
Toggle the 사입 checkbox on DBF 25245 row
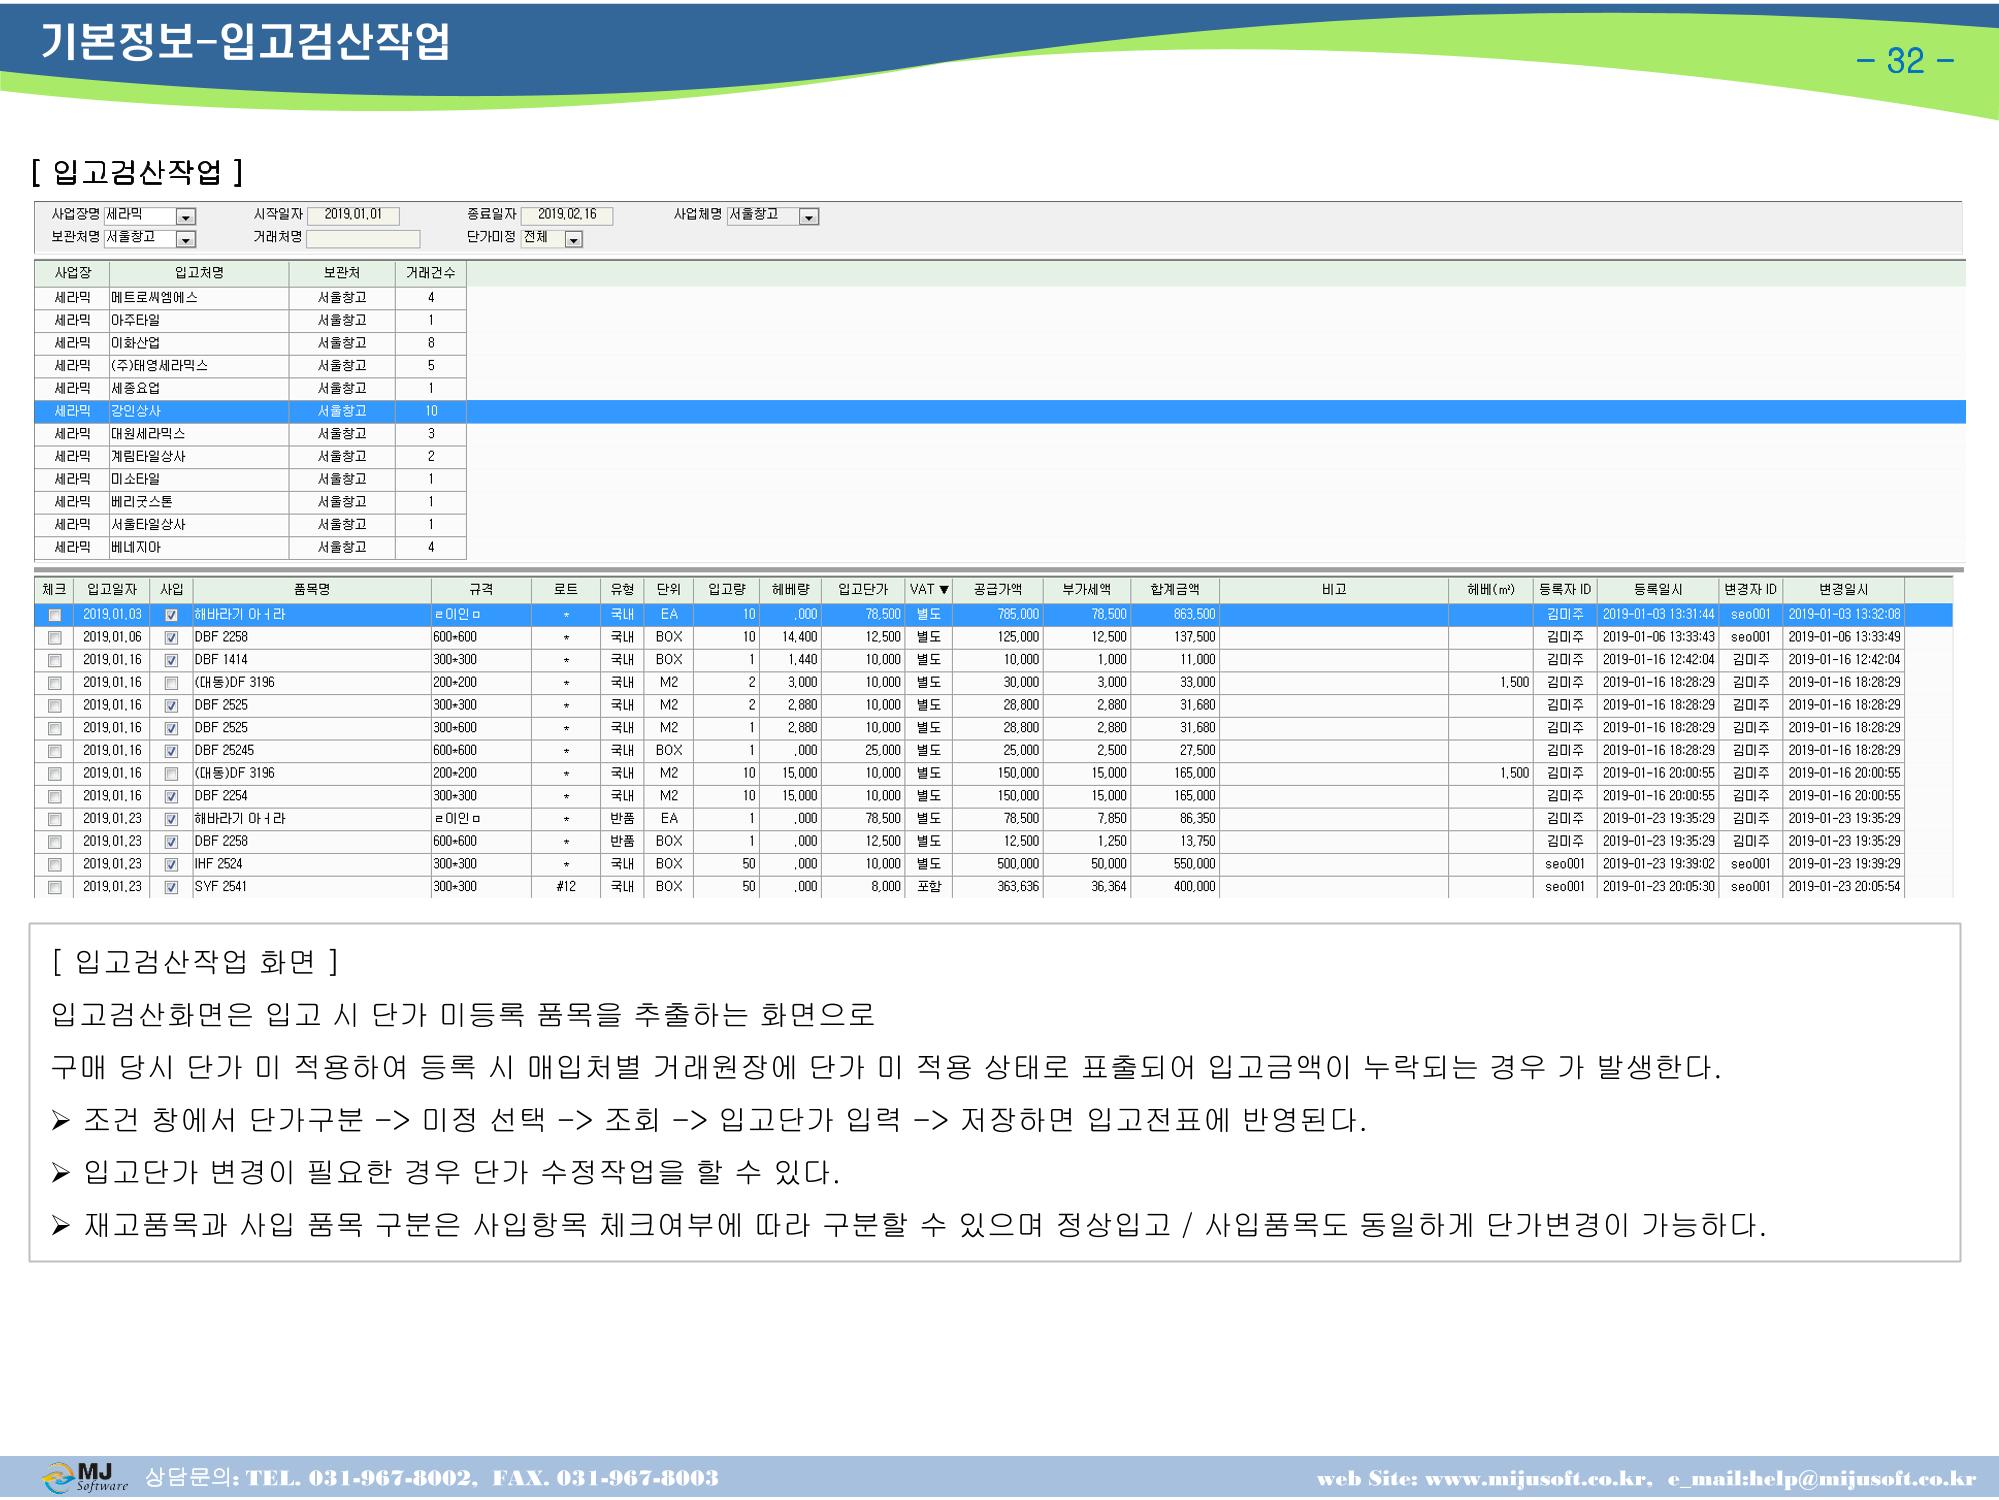point(171,751)
